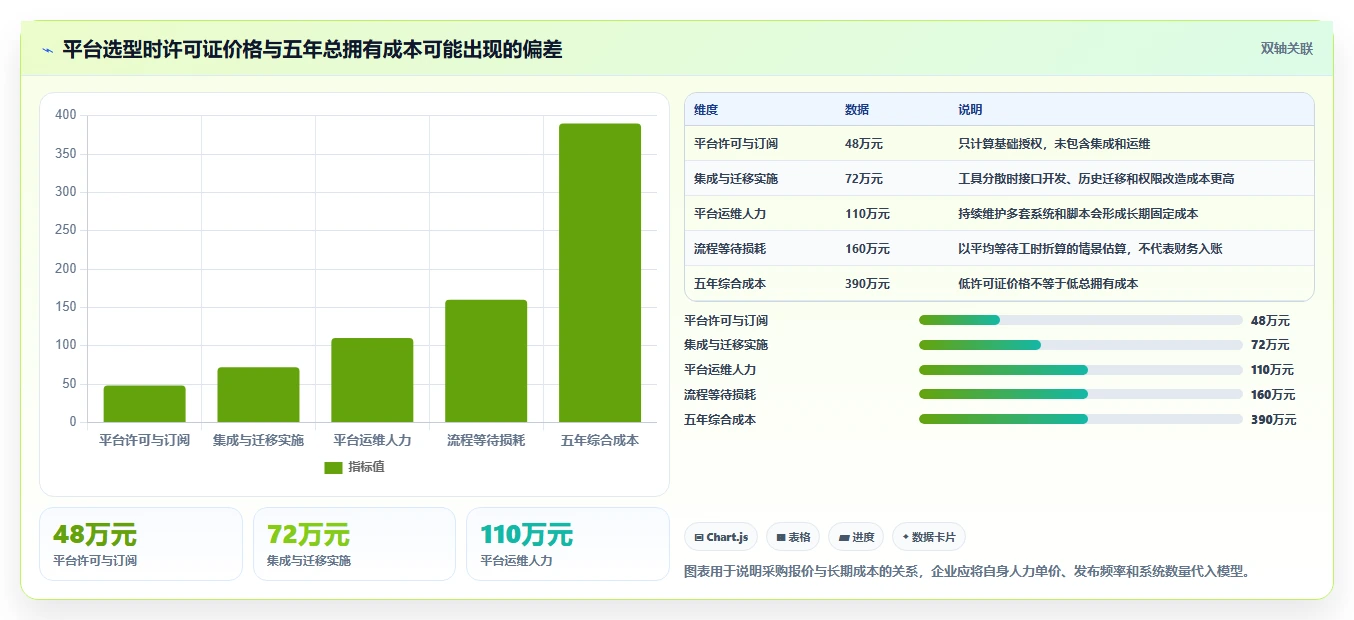The height and width of the screenshot is (620, 1354).
Task: Click the 表格 tag chip
Action: click(x=793, y=537)
